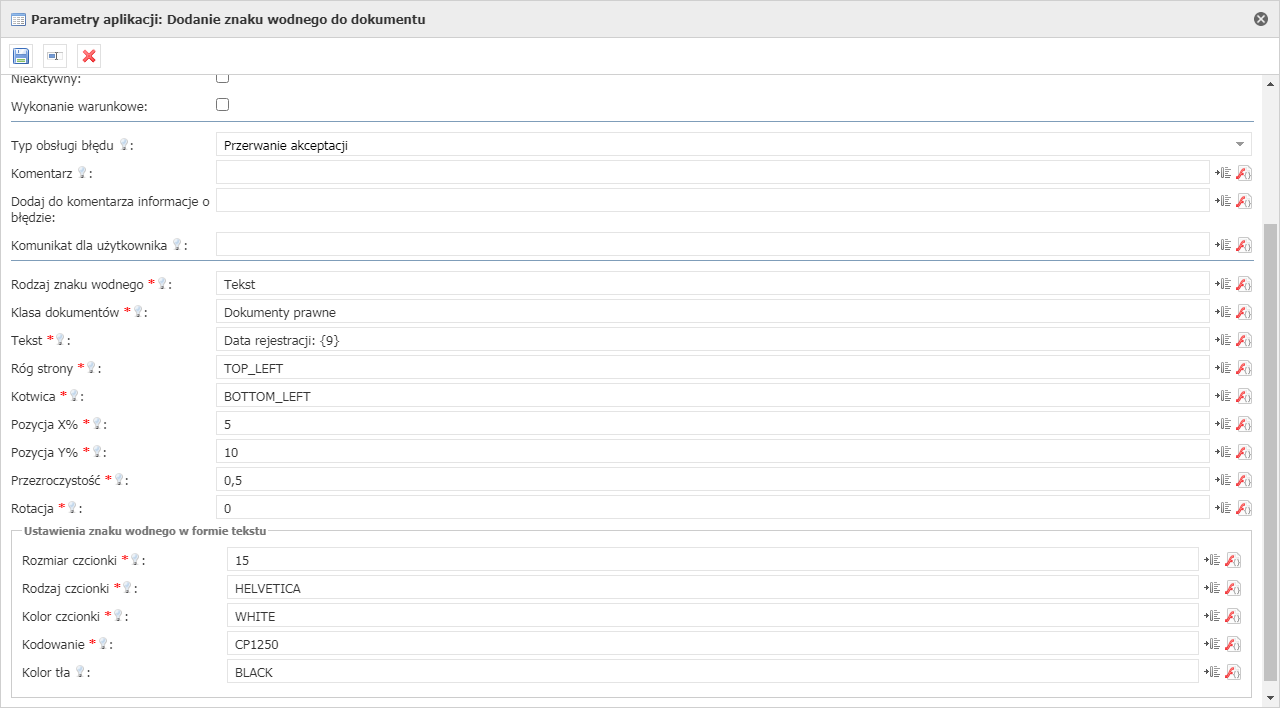This screenshot has width=1280, height=708.
Task: Click the HELVETICA font field
Action: pos(713,588)
